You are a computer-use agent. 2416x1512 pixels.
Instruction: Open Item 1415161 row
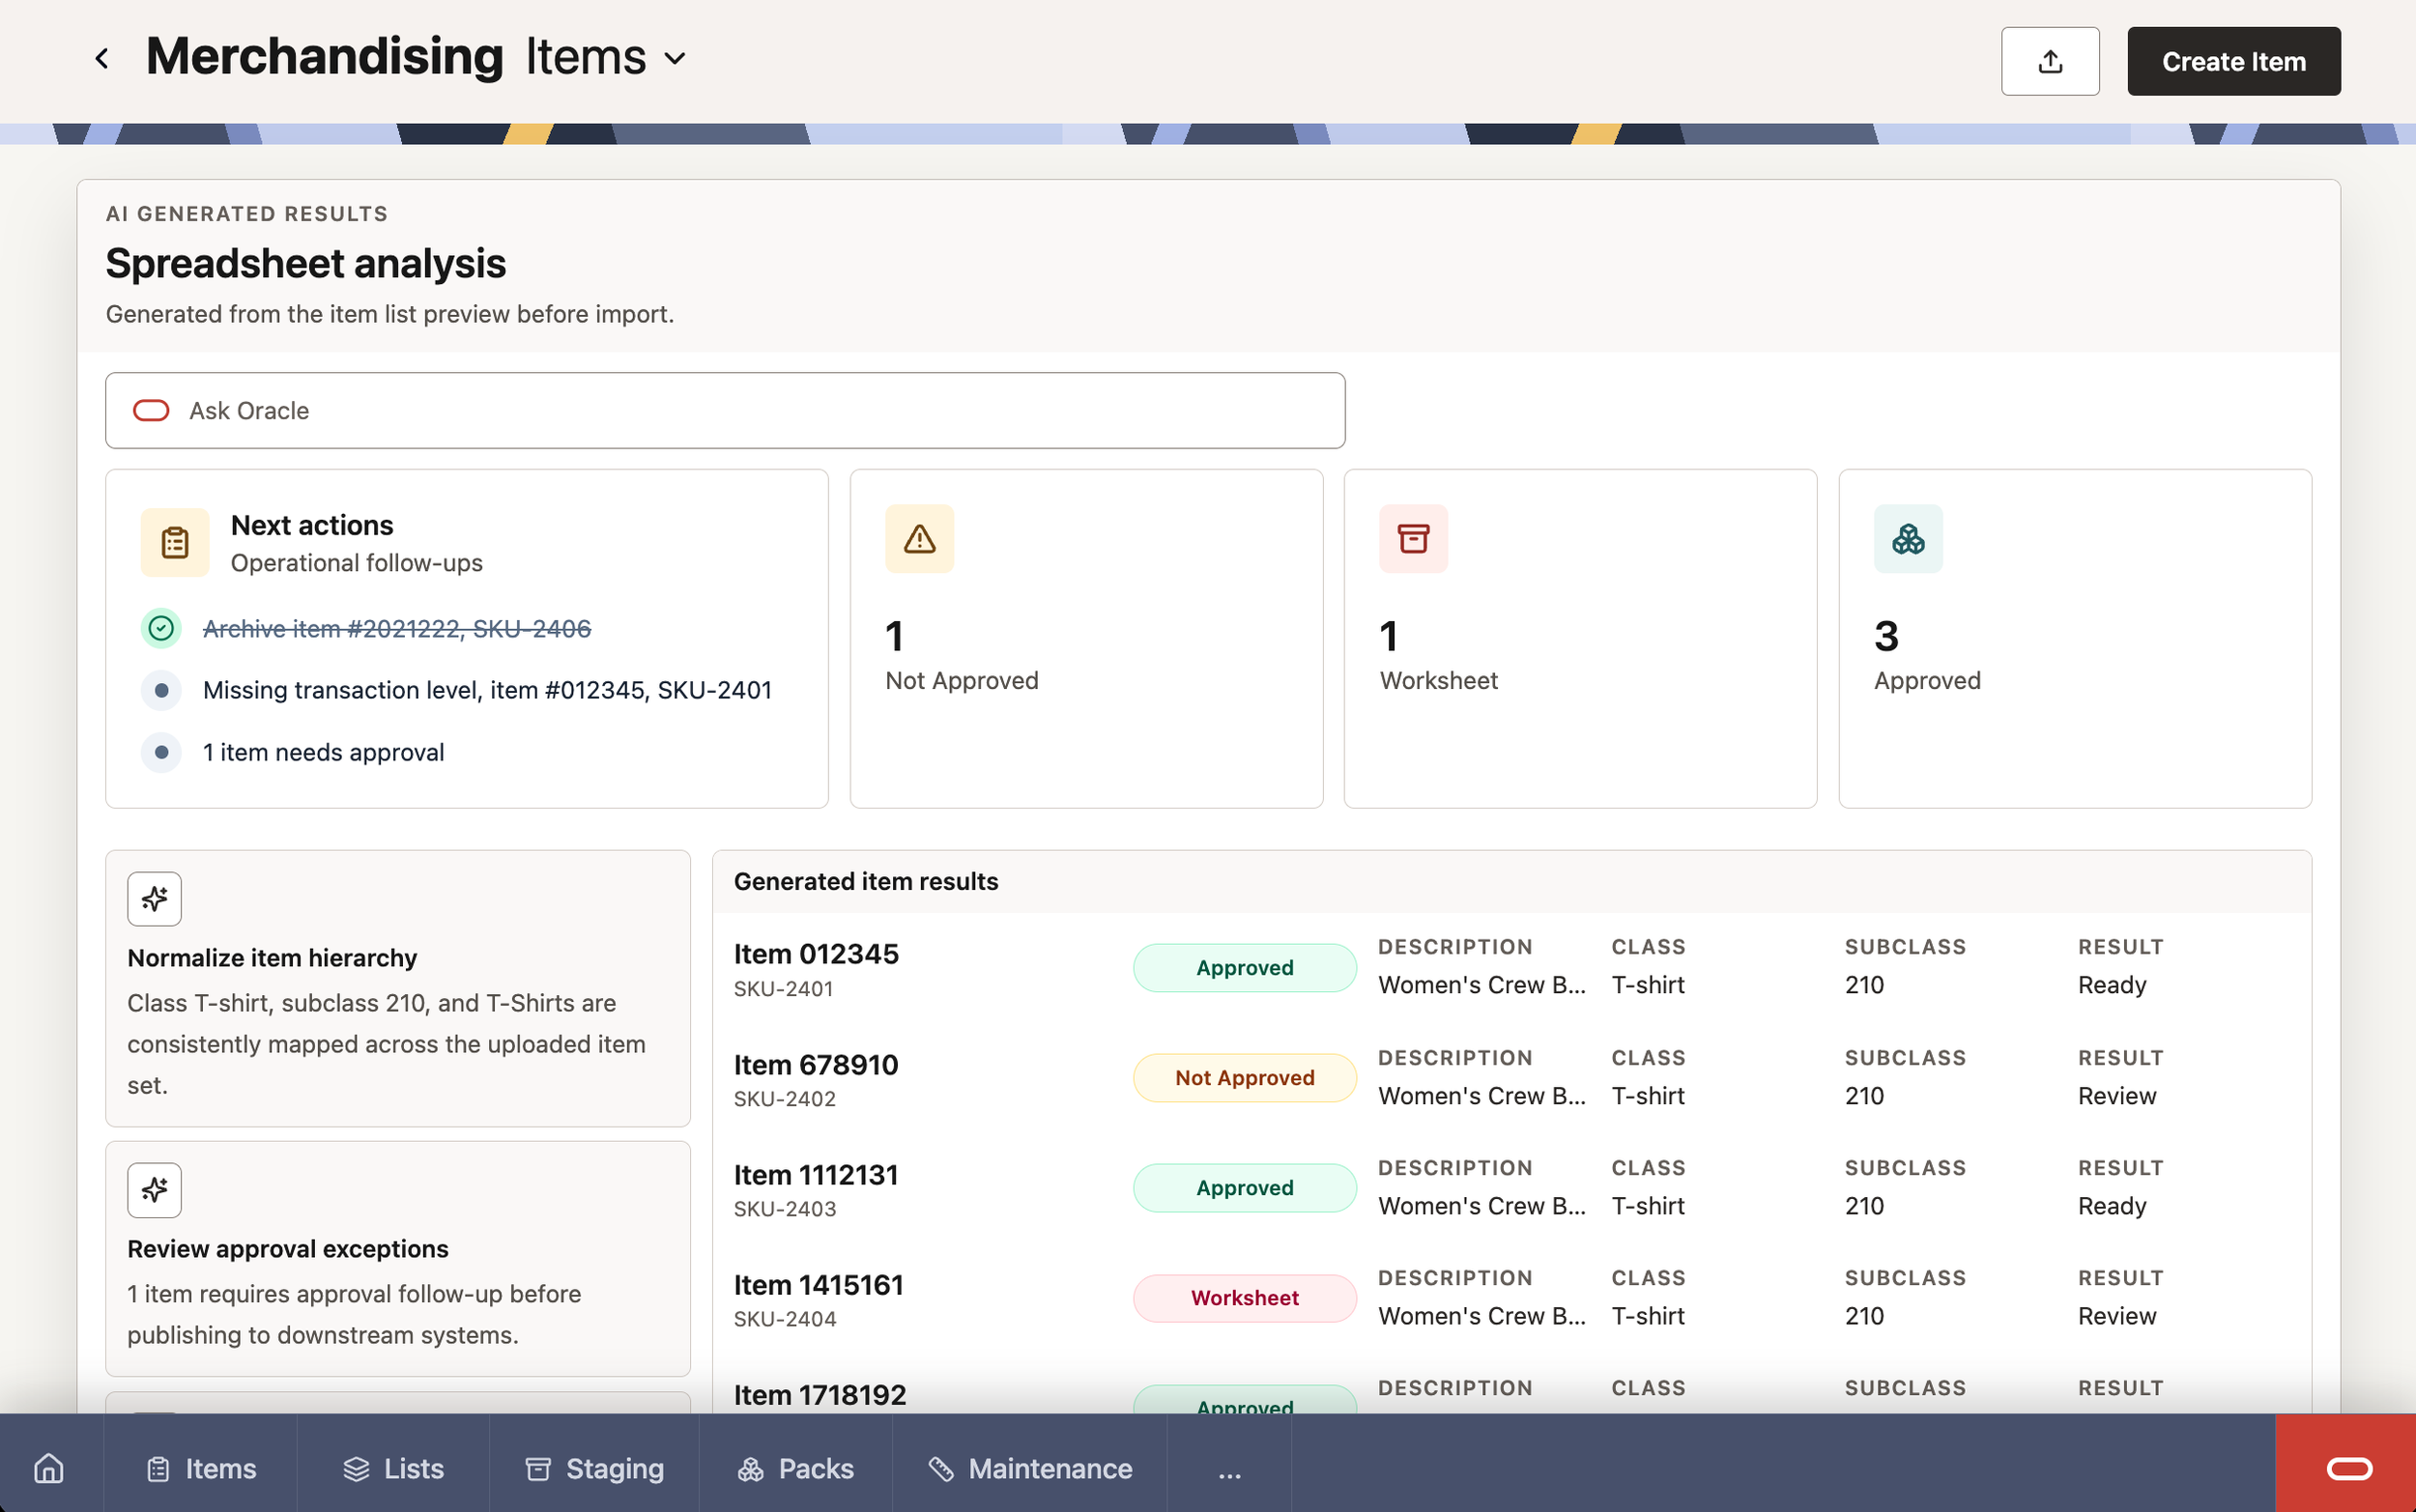point(1511,1298)
